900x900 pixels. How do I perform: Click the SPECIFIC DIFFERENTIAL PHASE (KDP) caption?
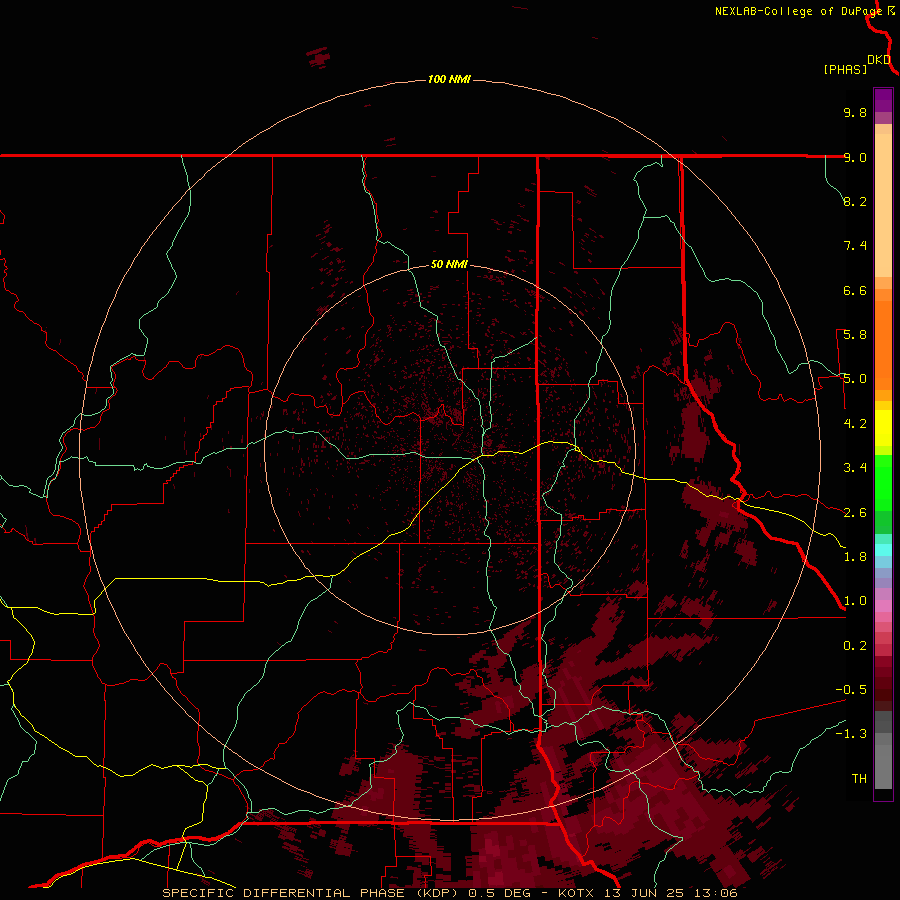coord(312,893)
